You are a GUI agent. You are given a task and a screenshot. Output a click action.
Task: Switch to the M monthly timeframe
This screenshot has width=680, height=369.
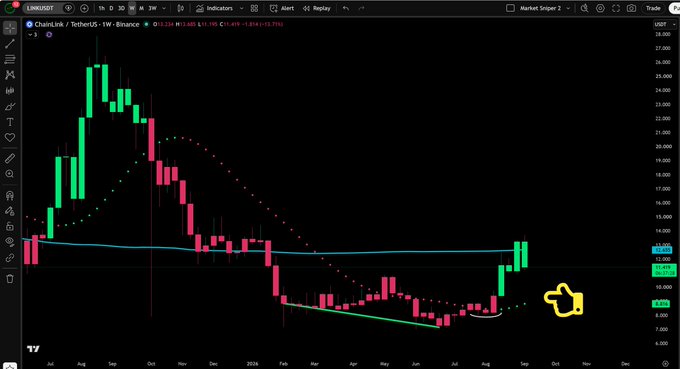[141, 8]
